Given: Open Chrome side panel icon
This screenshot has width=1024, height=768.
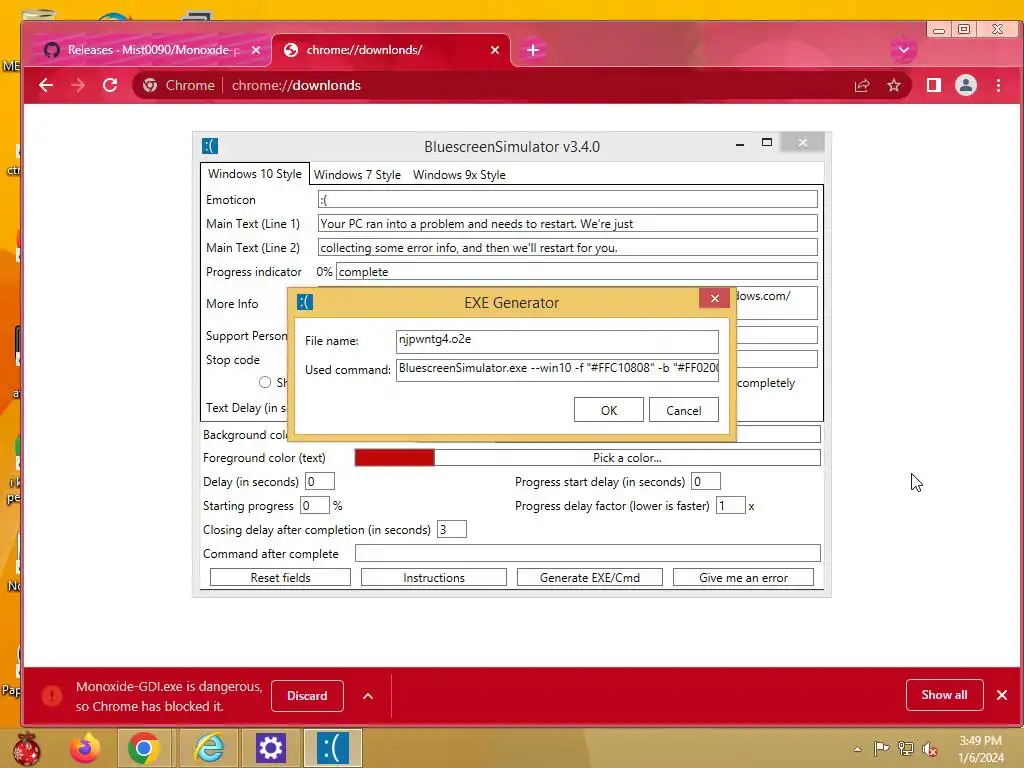Looking at the screenshot, I should (934, 86).
